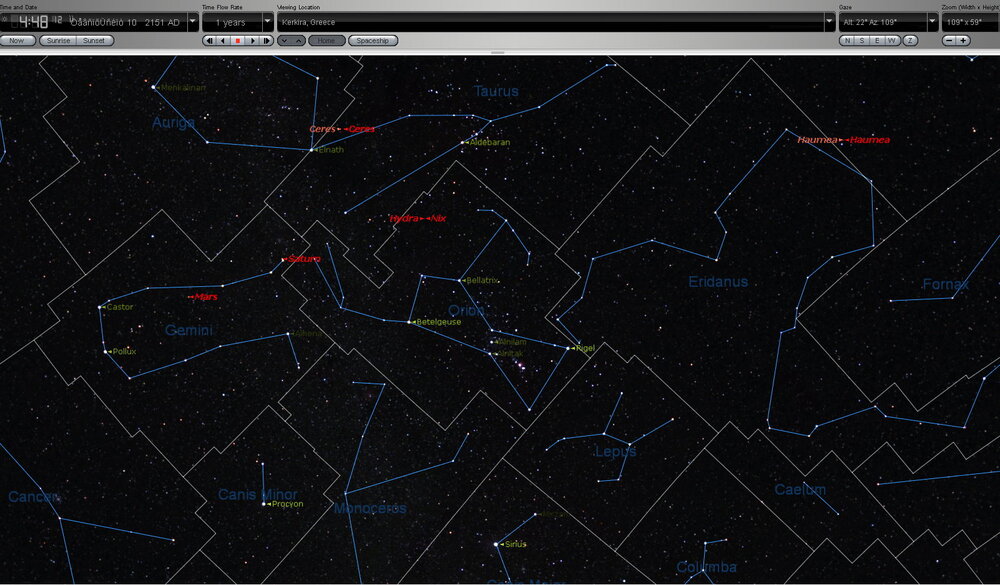Viewport: 1000px width, 585px height.
Task: Click the star Betelgeuse in Orion
Action: tap(410, 322)
